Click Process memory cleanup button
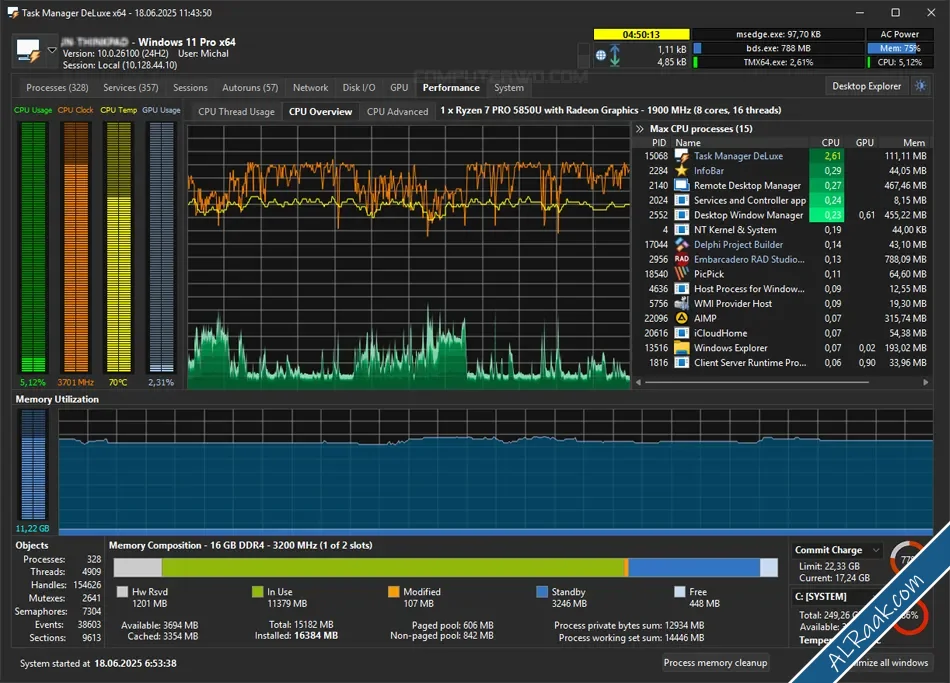Screen dimensions: 950x683 [x=716, y=662]
